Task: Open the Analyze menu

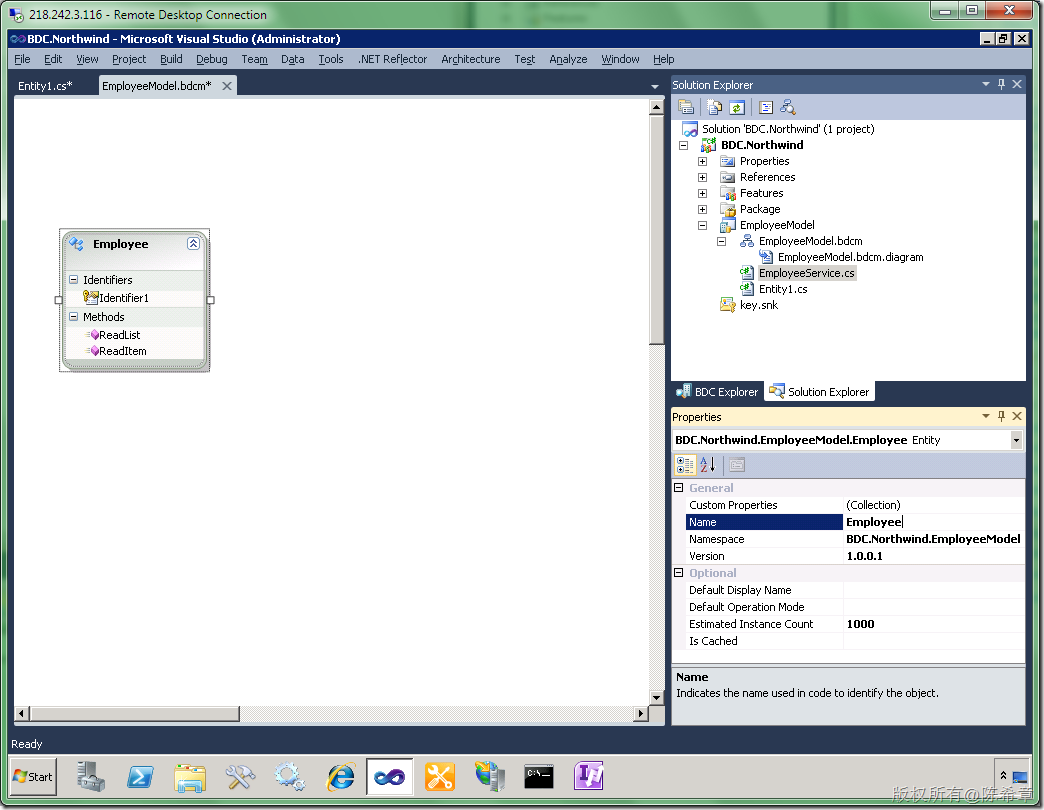Action: (568, 59)
